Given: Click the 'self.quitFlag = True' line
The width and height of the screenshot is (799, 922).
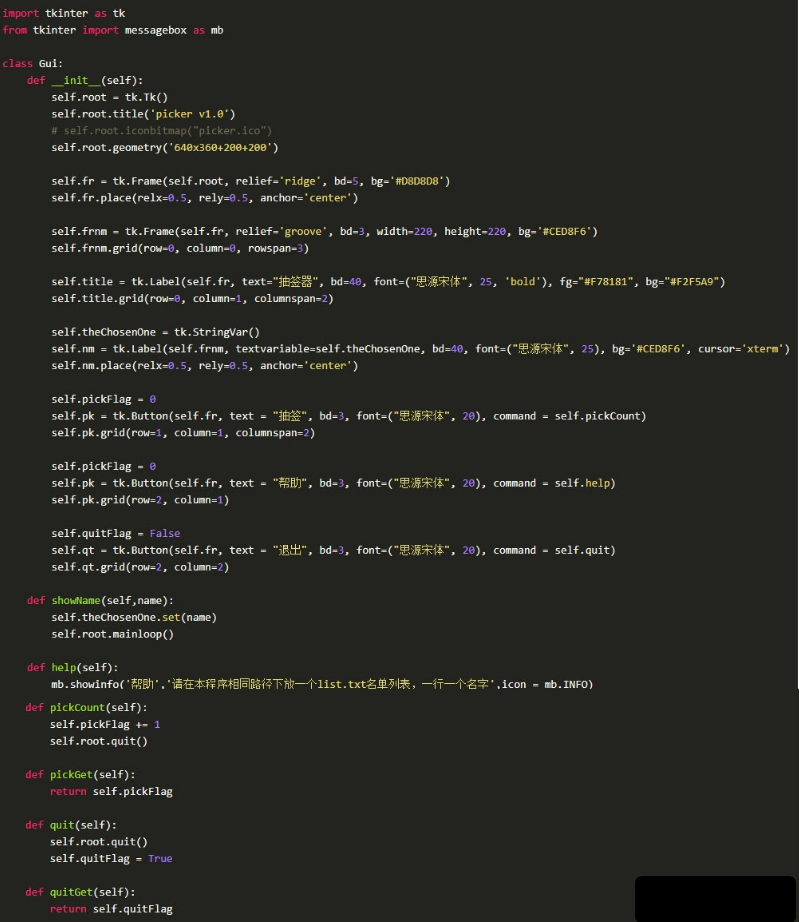Looking at the screenshot, I should 111,858.
